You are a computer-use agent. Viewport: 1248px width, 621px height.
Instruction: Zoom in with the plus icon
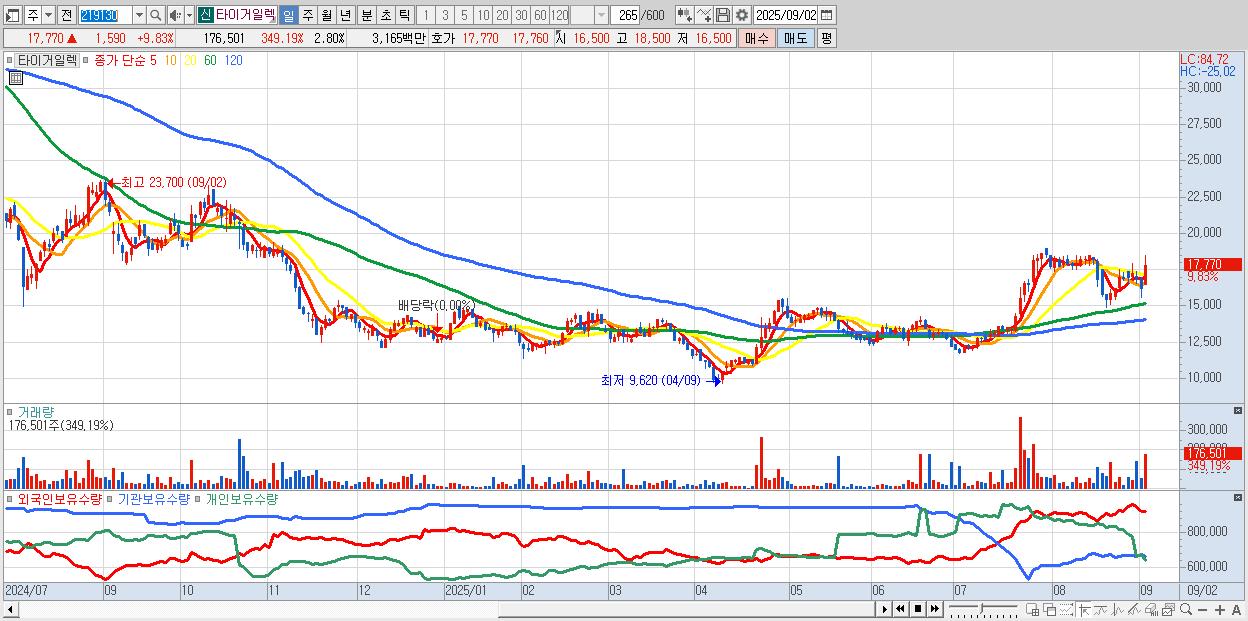1220,610
